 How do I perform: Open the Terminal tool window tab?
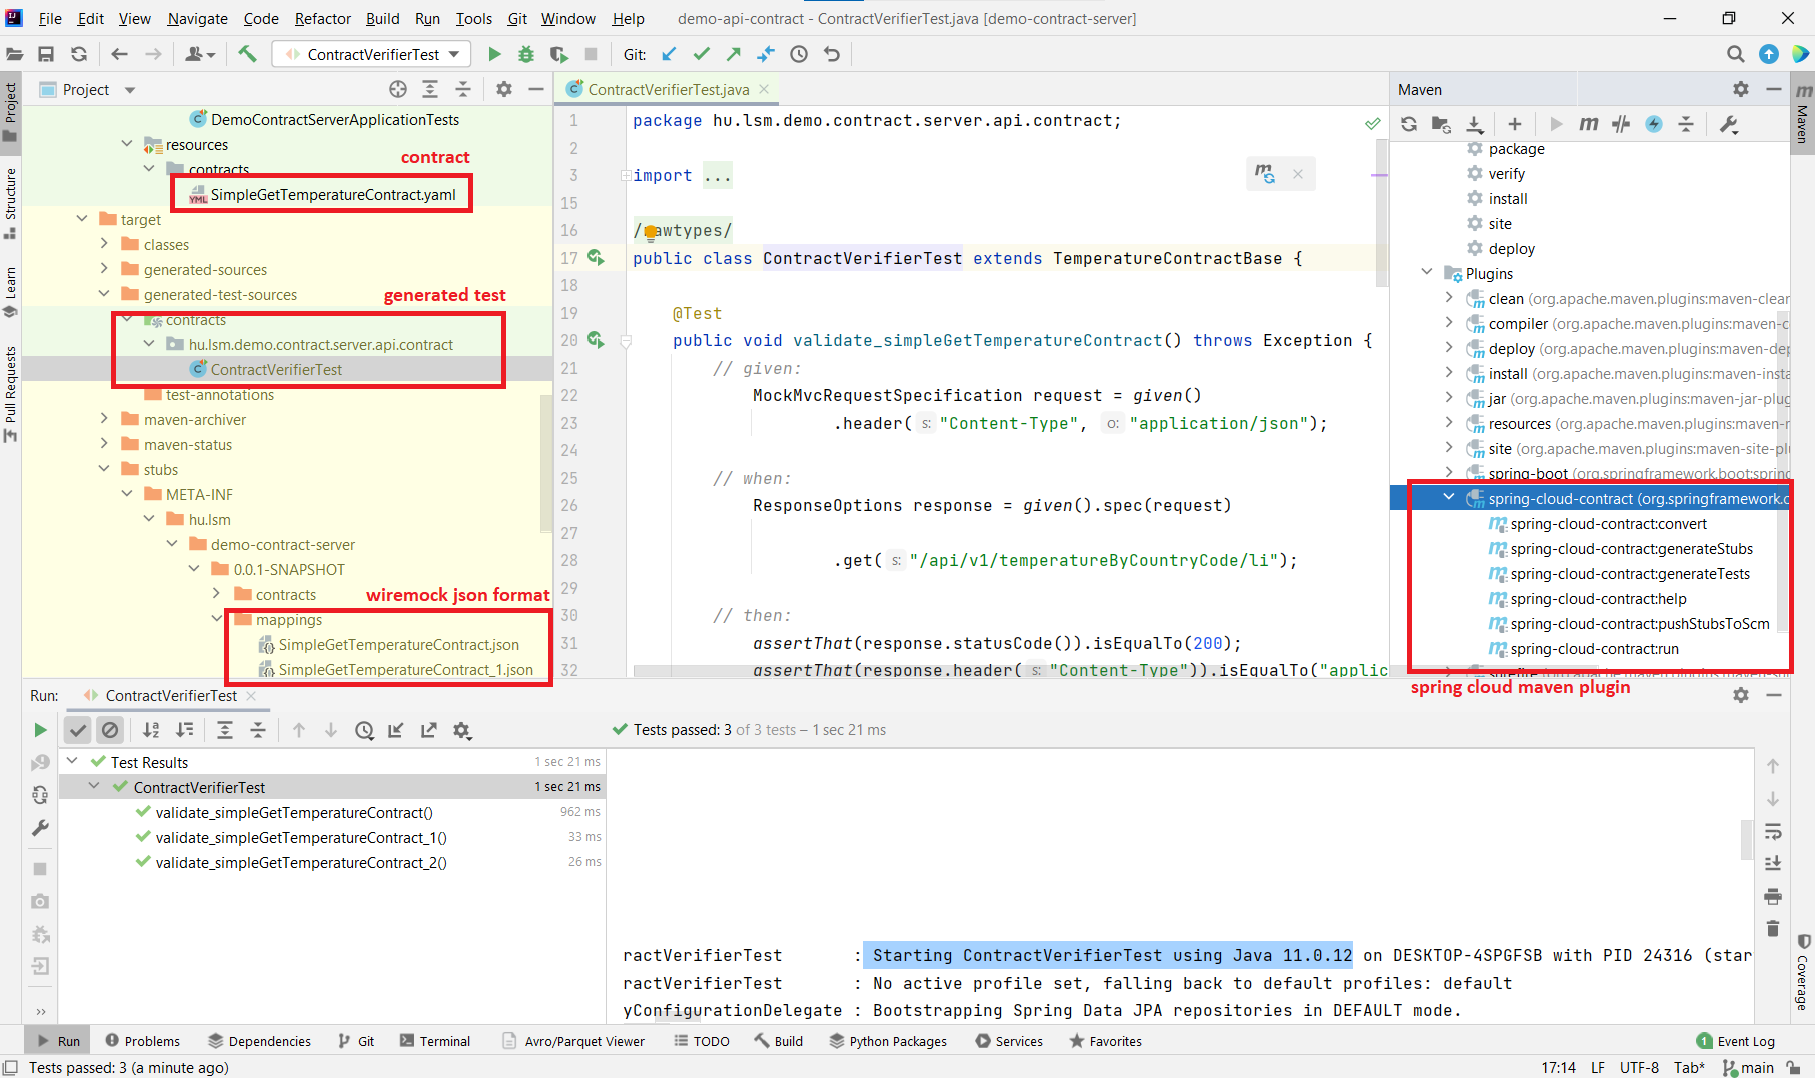click(x=435, y=1041)
